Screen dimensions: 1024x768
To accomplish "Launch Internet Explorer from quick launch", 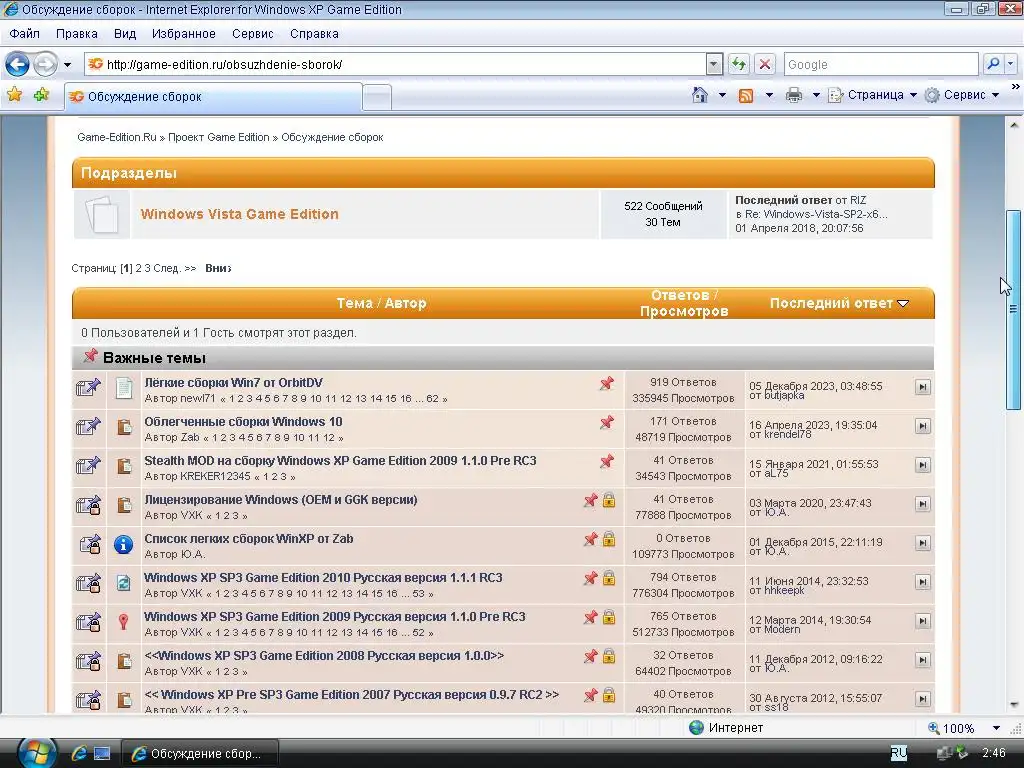I will point(79,754).
